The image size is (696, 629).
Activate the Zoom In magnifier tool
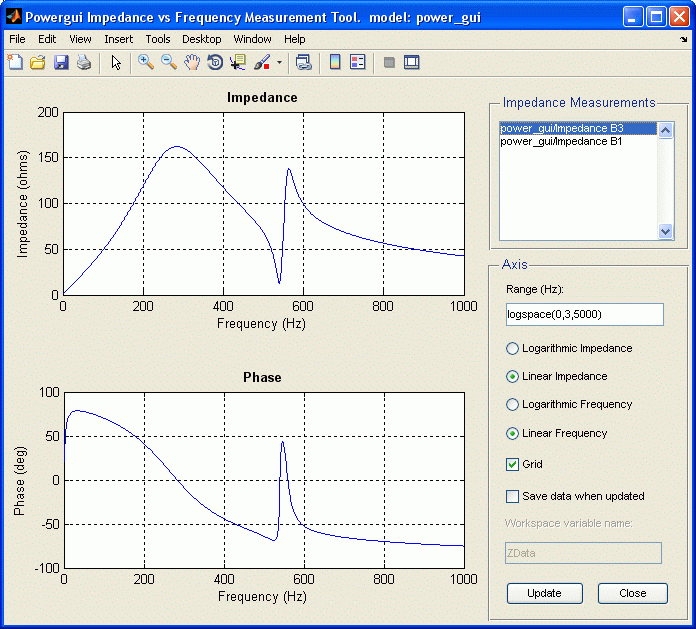click(146, 62)
